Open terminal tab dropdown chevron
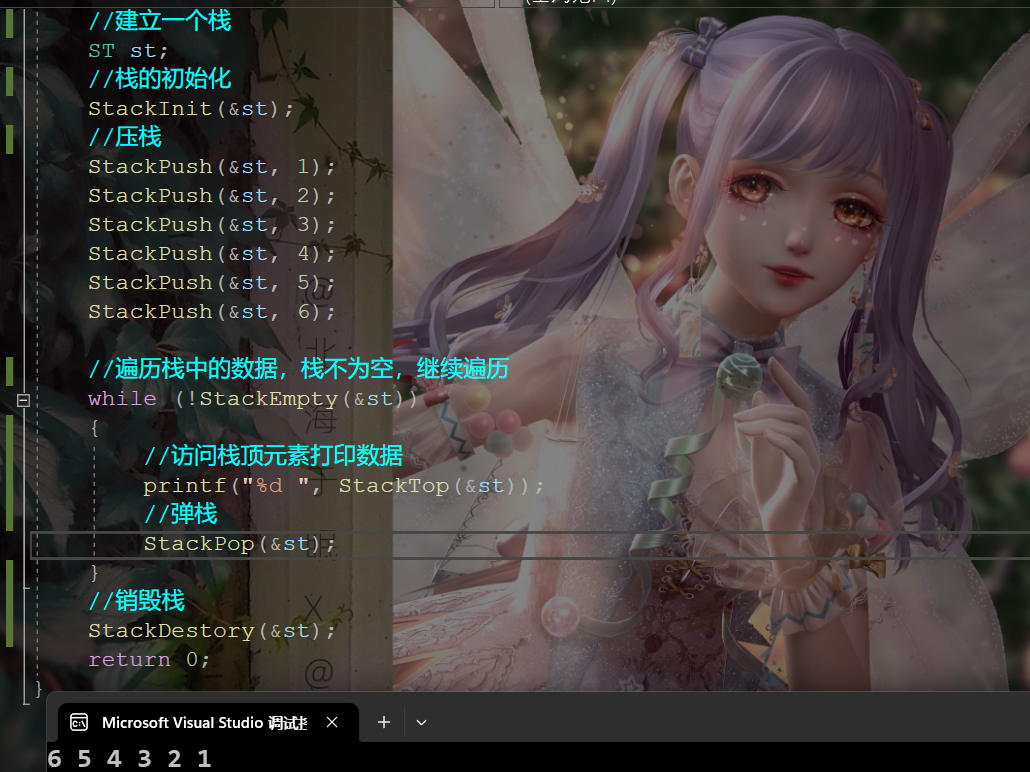 [422, 722]
